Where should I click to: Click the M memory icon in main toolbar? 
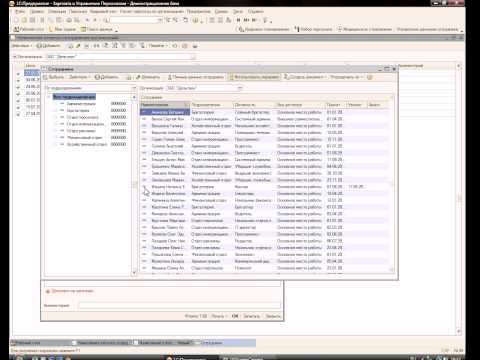tap(238, 20)
